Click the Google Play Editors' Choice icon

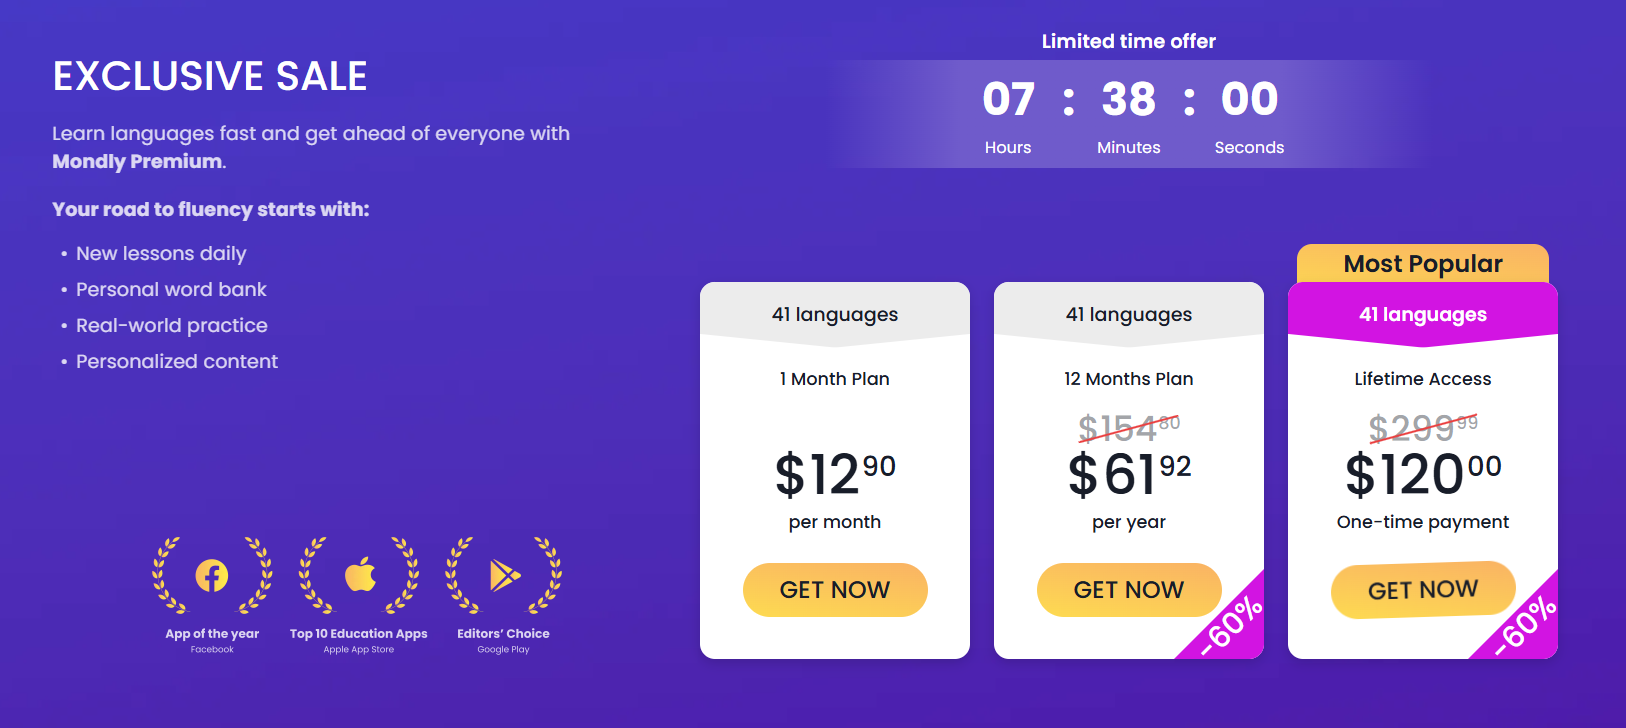coord(504,576)
